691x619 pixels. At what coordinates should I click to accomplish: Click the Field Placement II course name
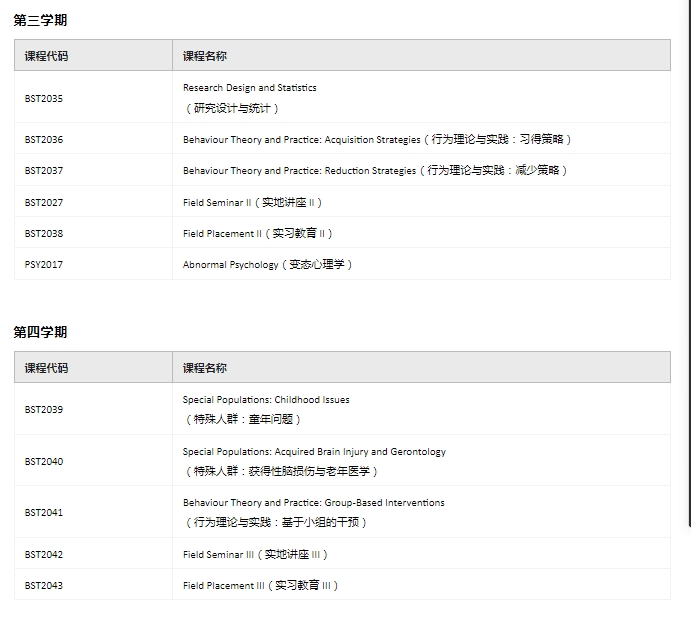222,234
